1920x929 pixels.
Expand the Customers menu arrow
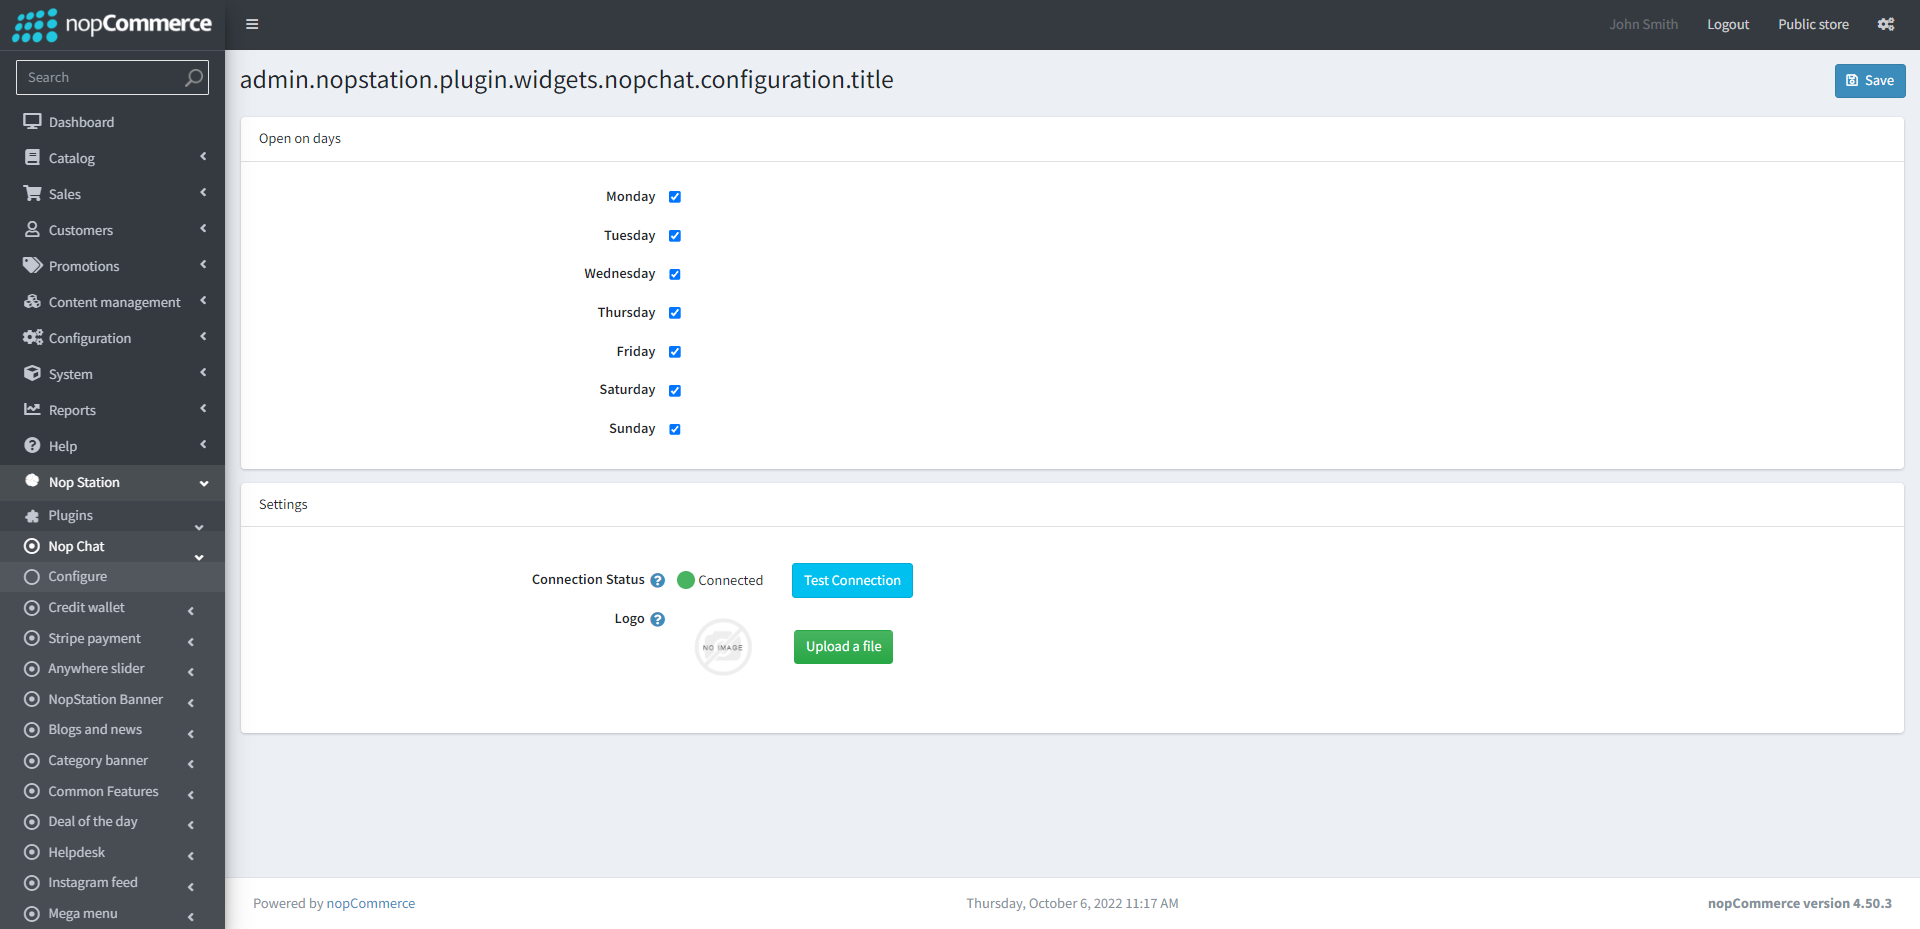203,228
